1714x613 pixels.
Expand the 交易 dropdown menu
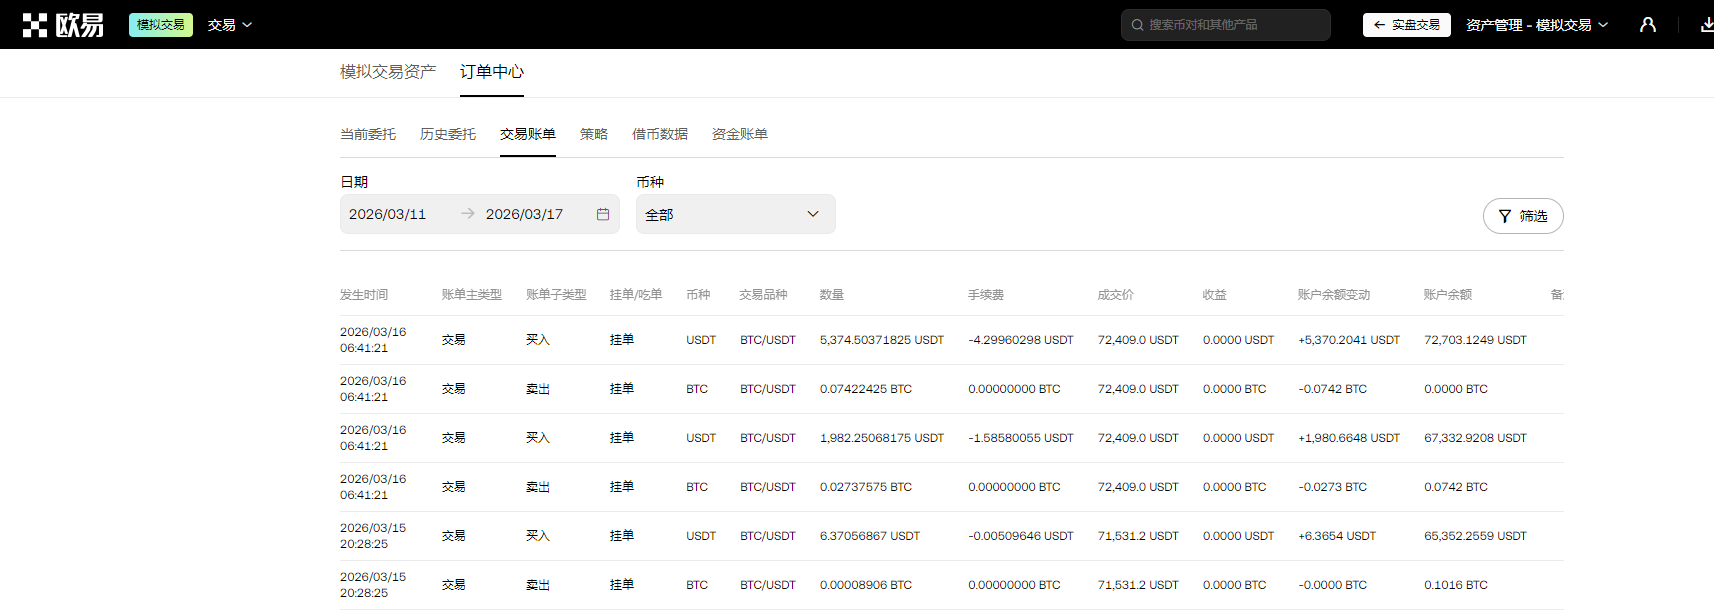[229, 25]
